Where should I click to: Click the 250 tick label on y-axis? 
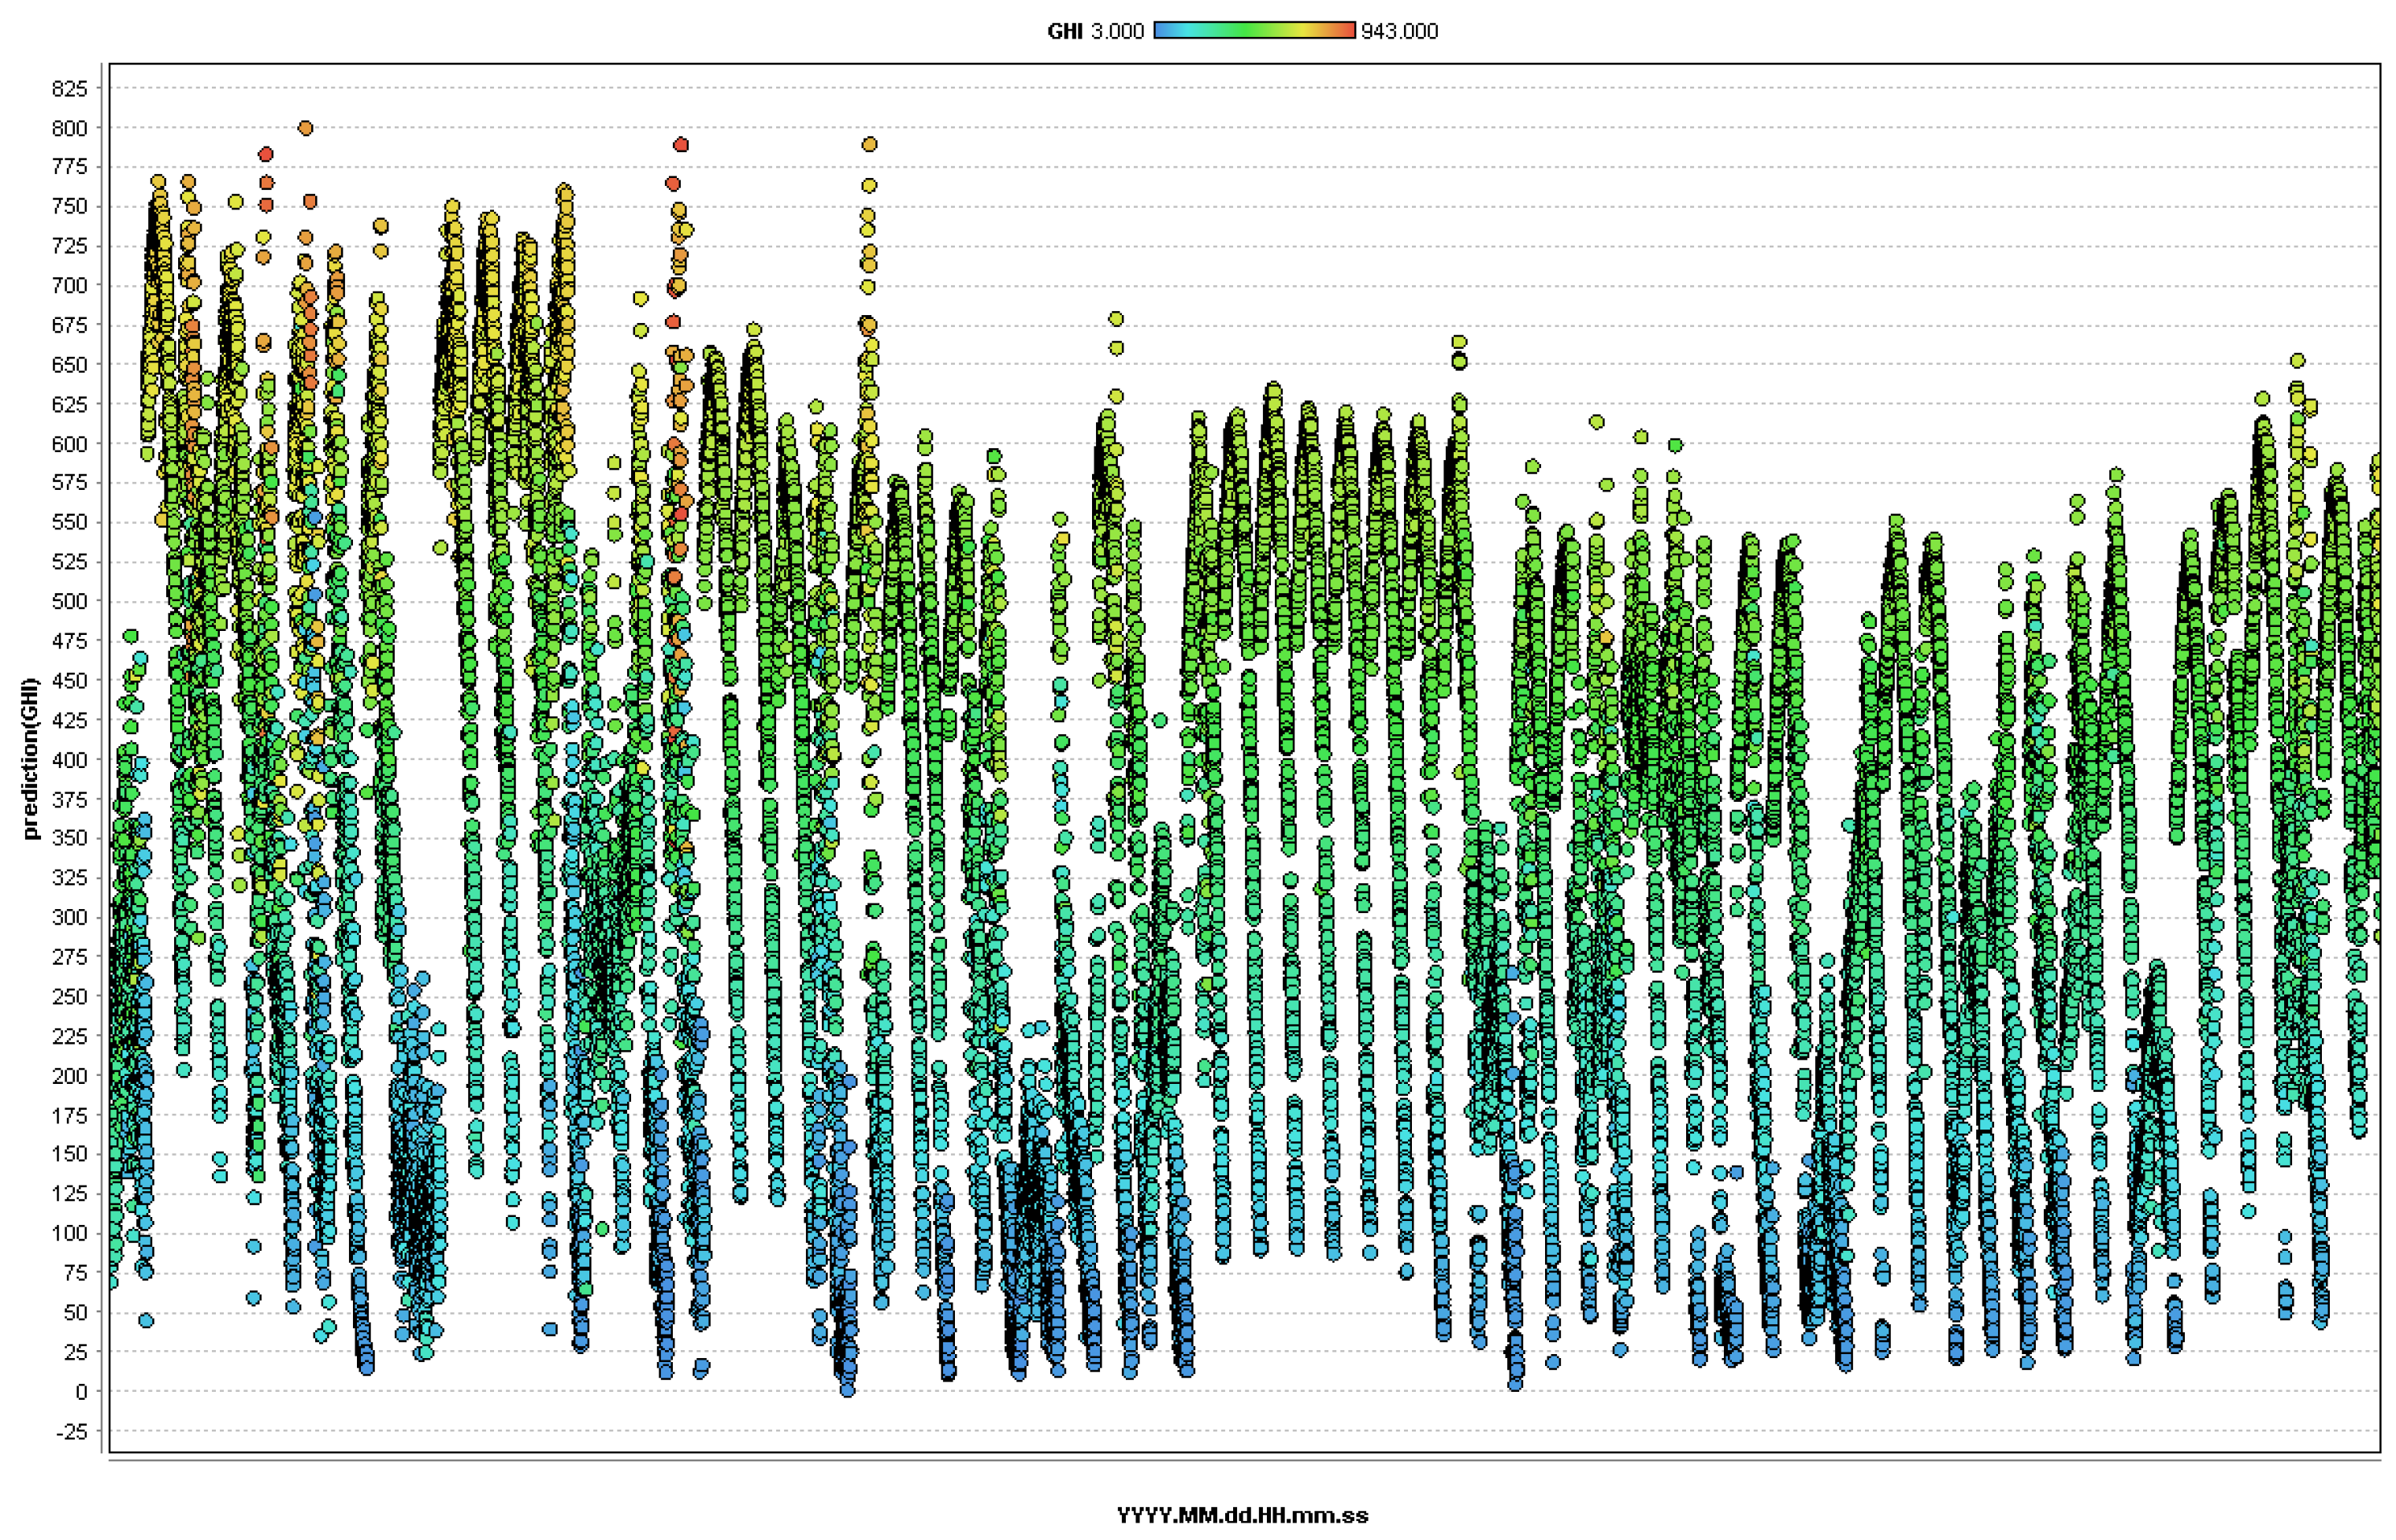69,997
